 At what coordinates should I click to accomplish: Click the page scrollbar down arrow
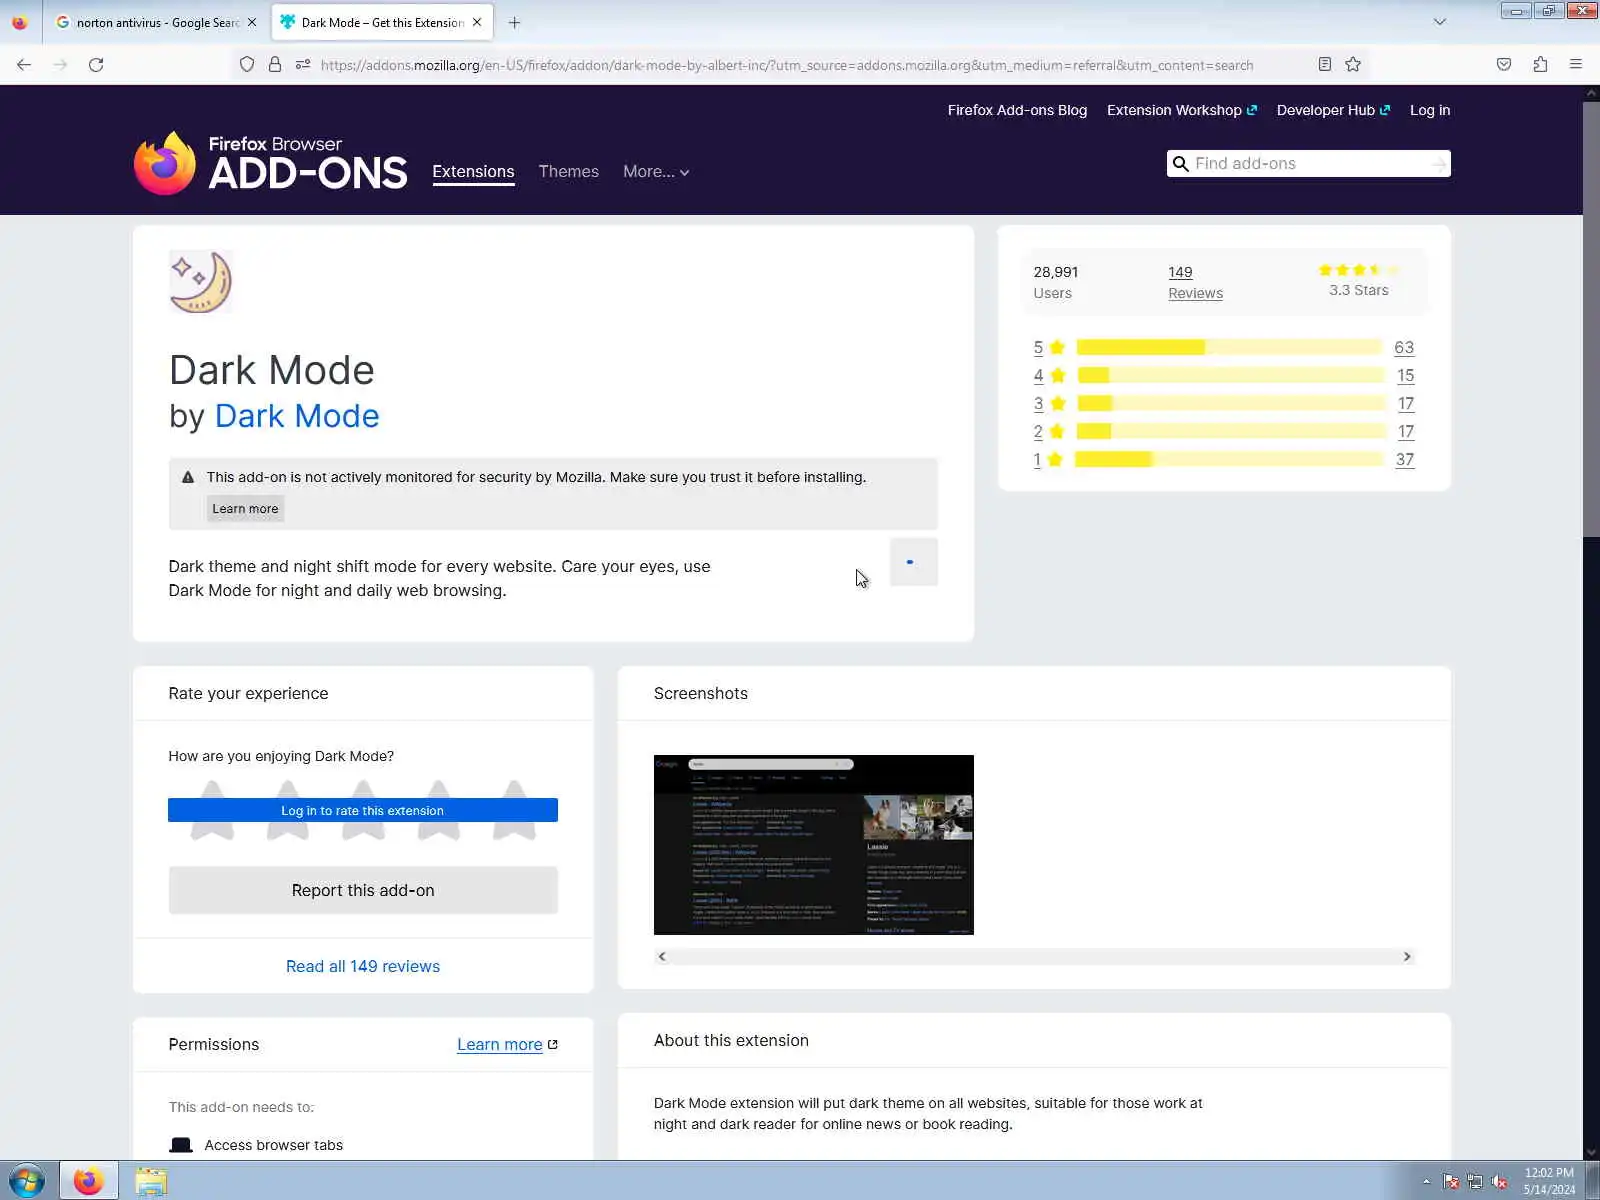1591,1152
